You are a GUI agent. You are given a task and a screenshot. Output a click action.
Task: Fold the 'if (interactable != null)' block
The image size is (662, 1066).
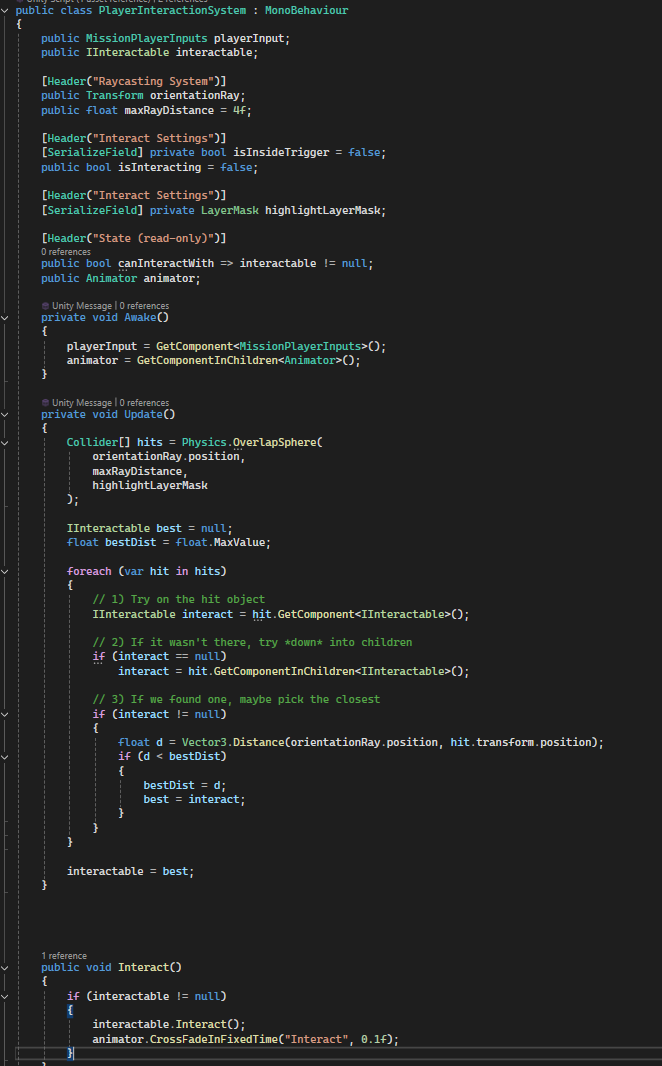7,996
